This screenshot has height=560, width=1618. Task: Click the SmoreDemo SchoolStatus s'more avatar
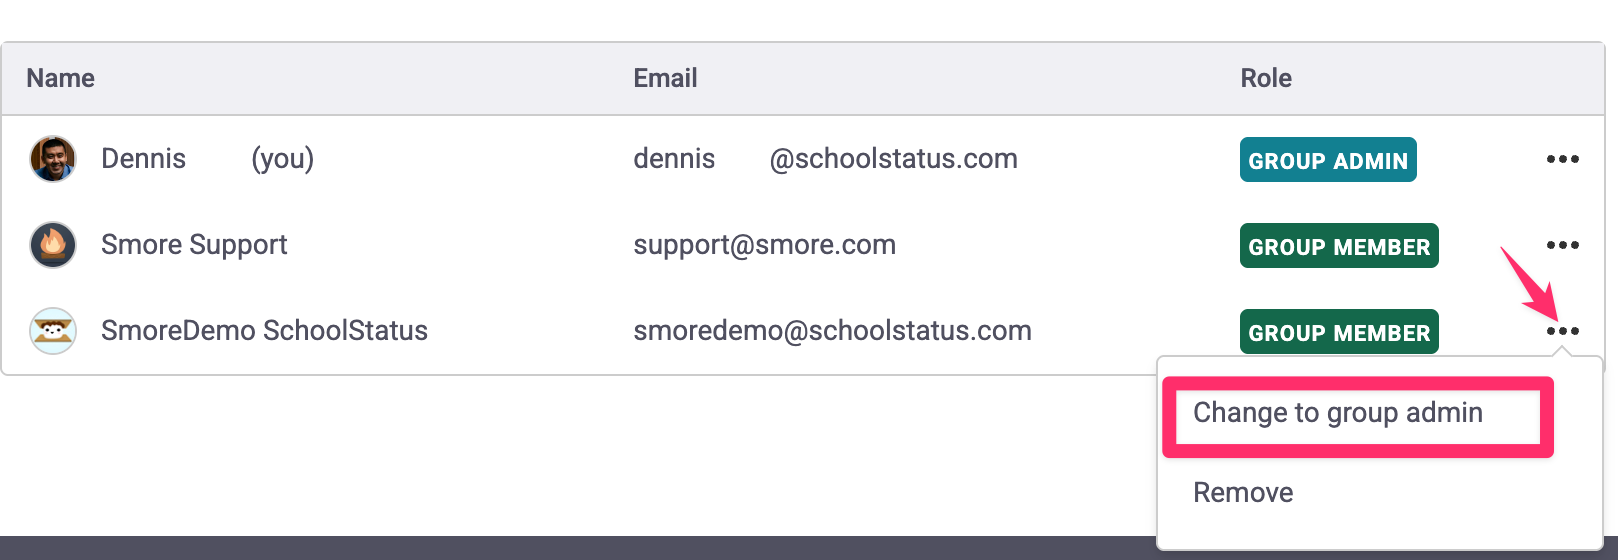coord(53,331)
